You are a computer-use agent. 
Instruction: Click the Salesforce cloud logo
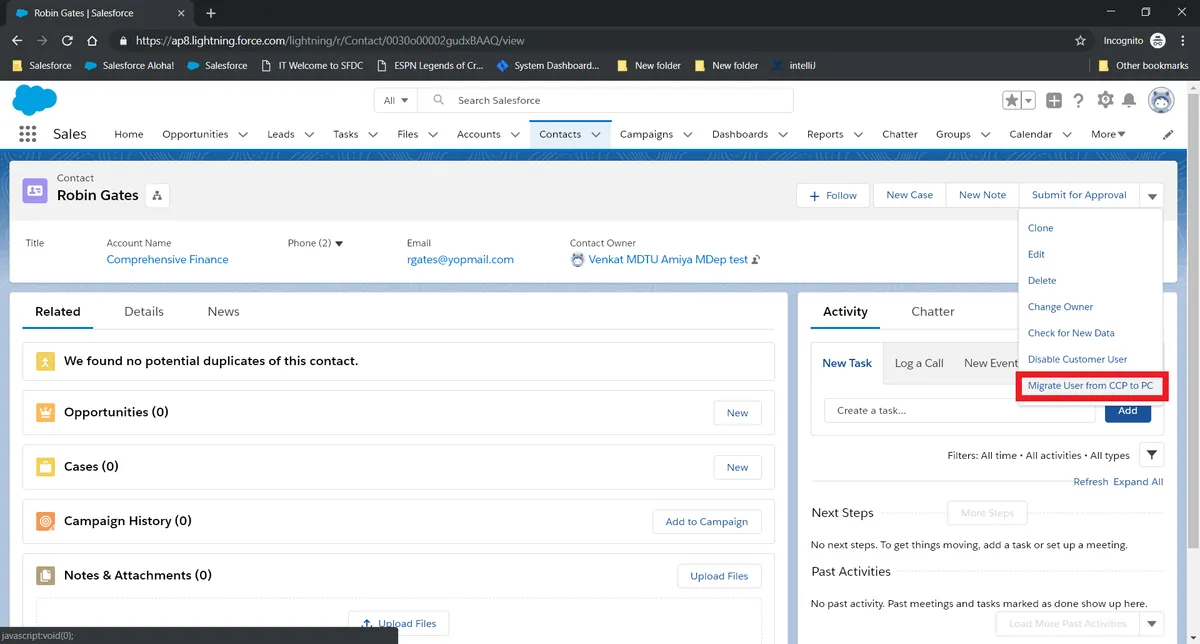[x=35, y=100]
